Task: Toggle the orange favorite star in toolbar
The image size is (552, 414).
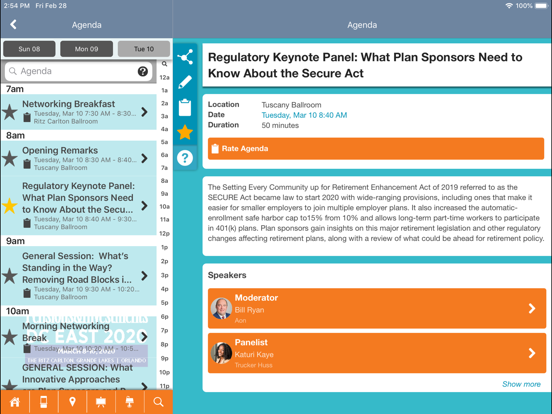Action: pyautogui.click(x=185, y=132)
